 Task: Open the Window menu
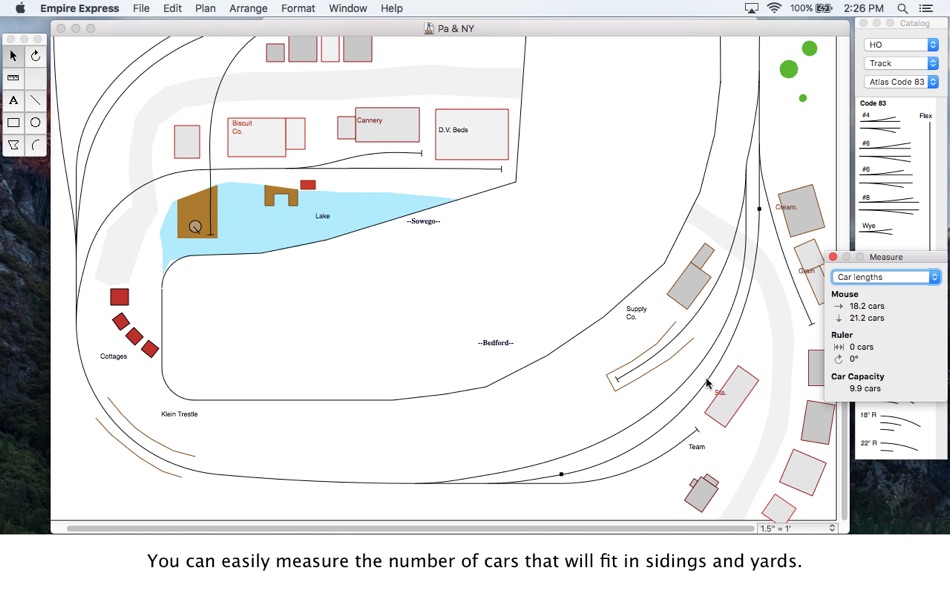coord(348,8)
